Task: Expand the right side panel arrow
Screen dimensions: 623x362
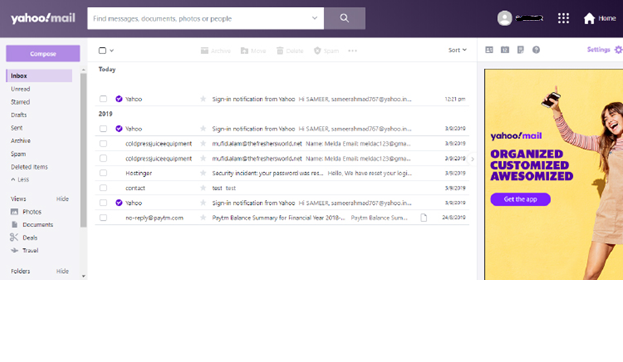Action: point(472,159)
